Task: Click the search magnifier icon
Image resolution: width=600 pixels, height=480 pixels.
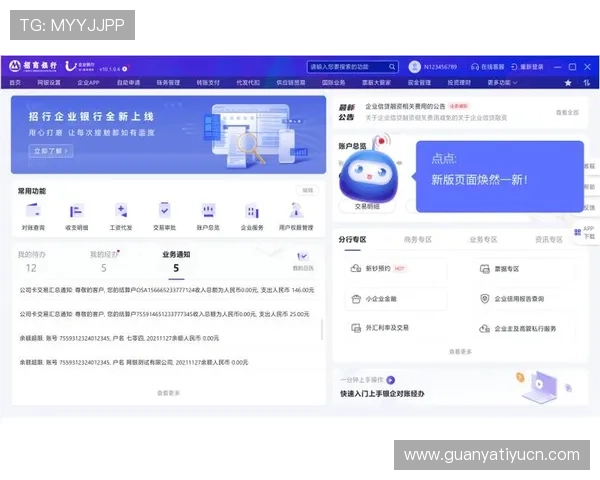Action: pos(392,67)
